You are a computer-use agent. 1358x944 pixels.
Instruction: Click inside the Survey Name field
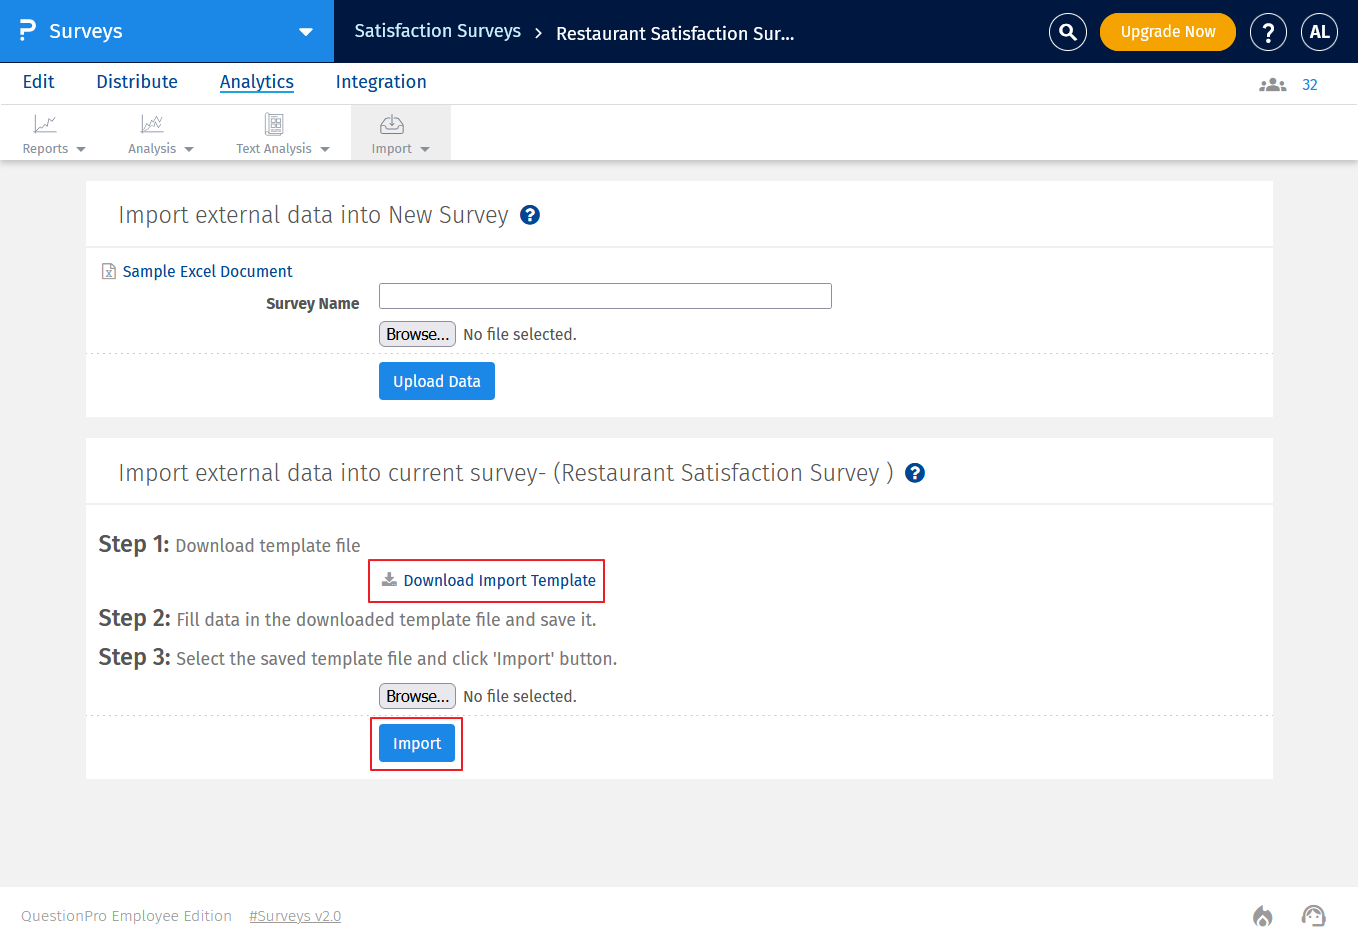[x=604, y=296]
